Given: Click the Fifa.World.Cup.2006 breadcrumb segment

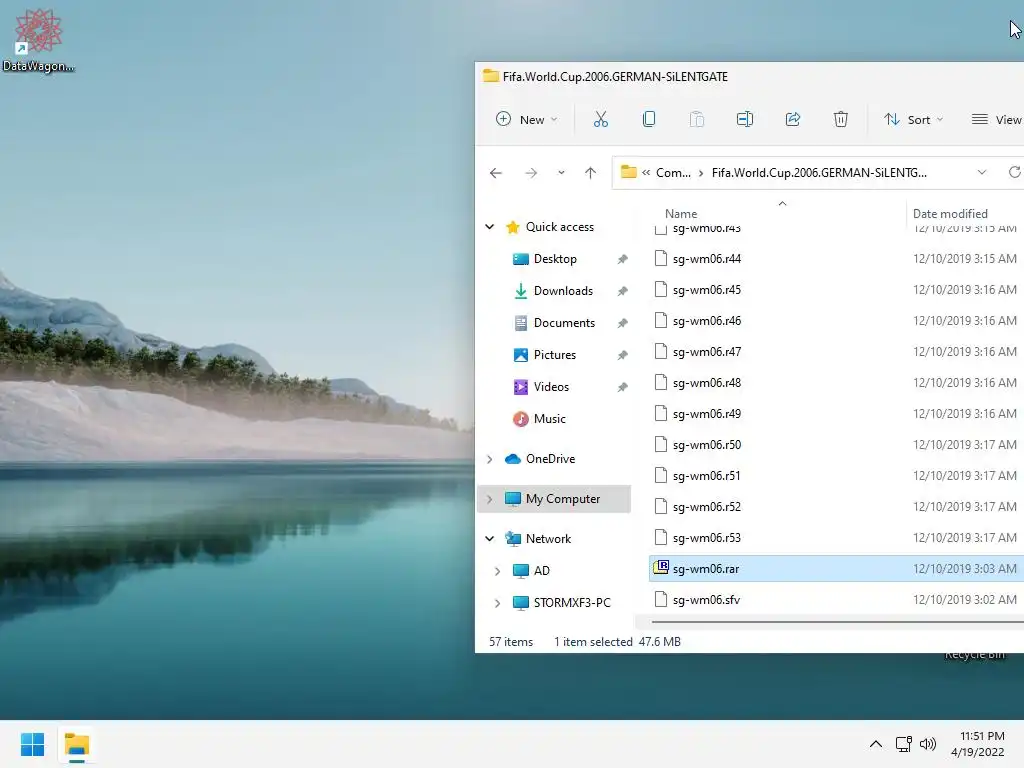Looking at the screenshot, I should (819, 173).
